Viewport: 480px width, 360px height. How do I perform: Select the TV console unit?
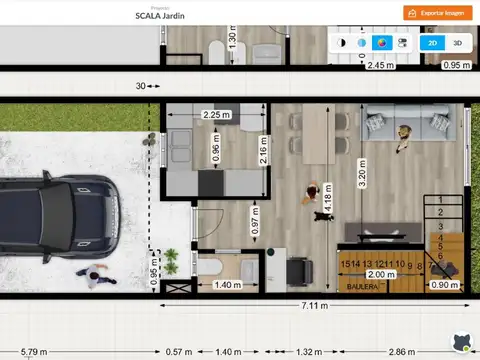382,232
